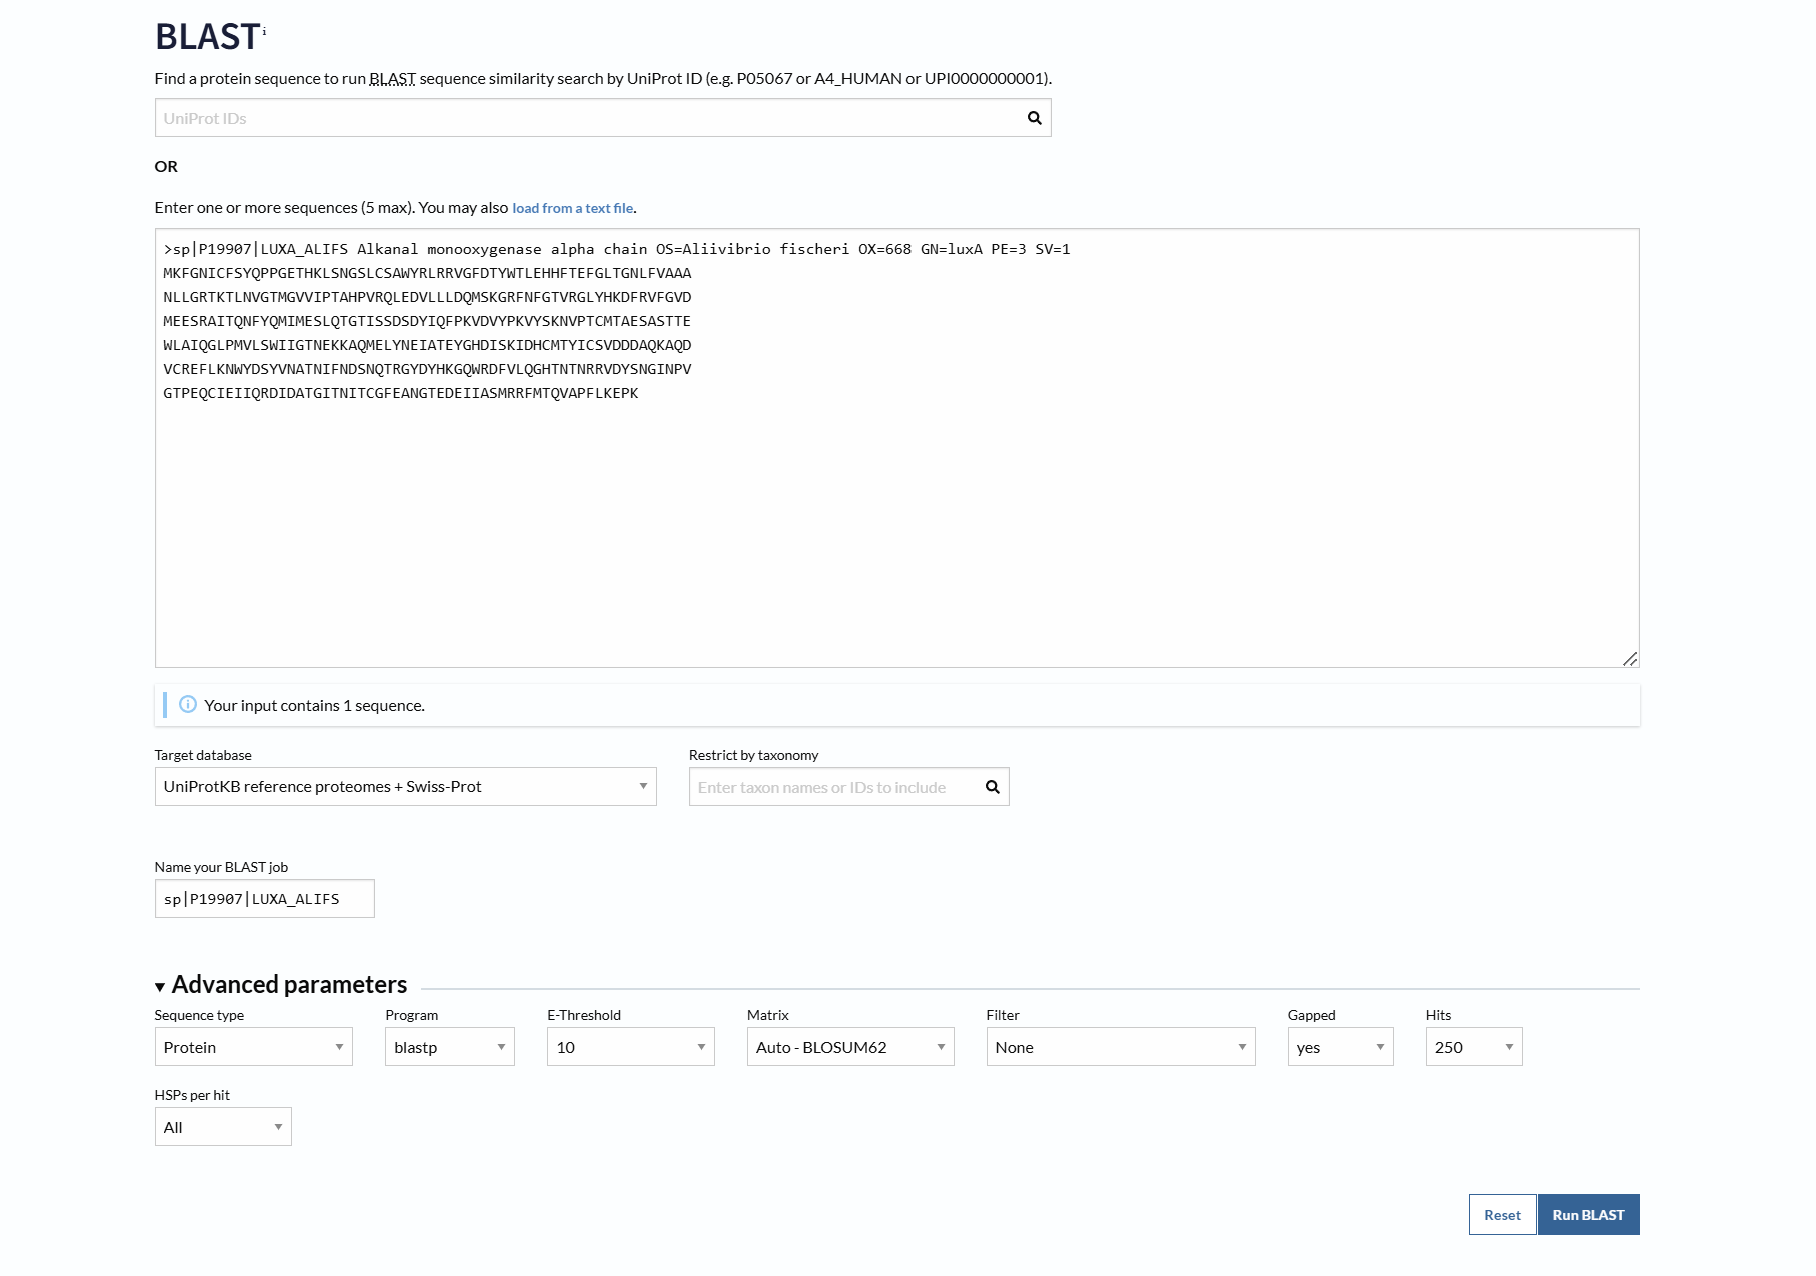1816x1276 pixels.
Task: Click the sequence line starting GTPEQCIEIIQRD
Action: tap(400, 393)
